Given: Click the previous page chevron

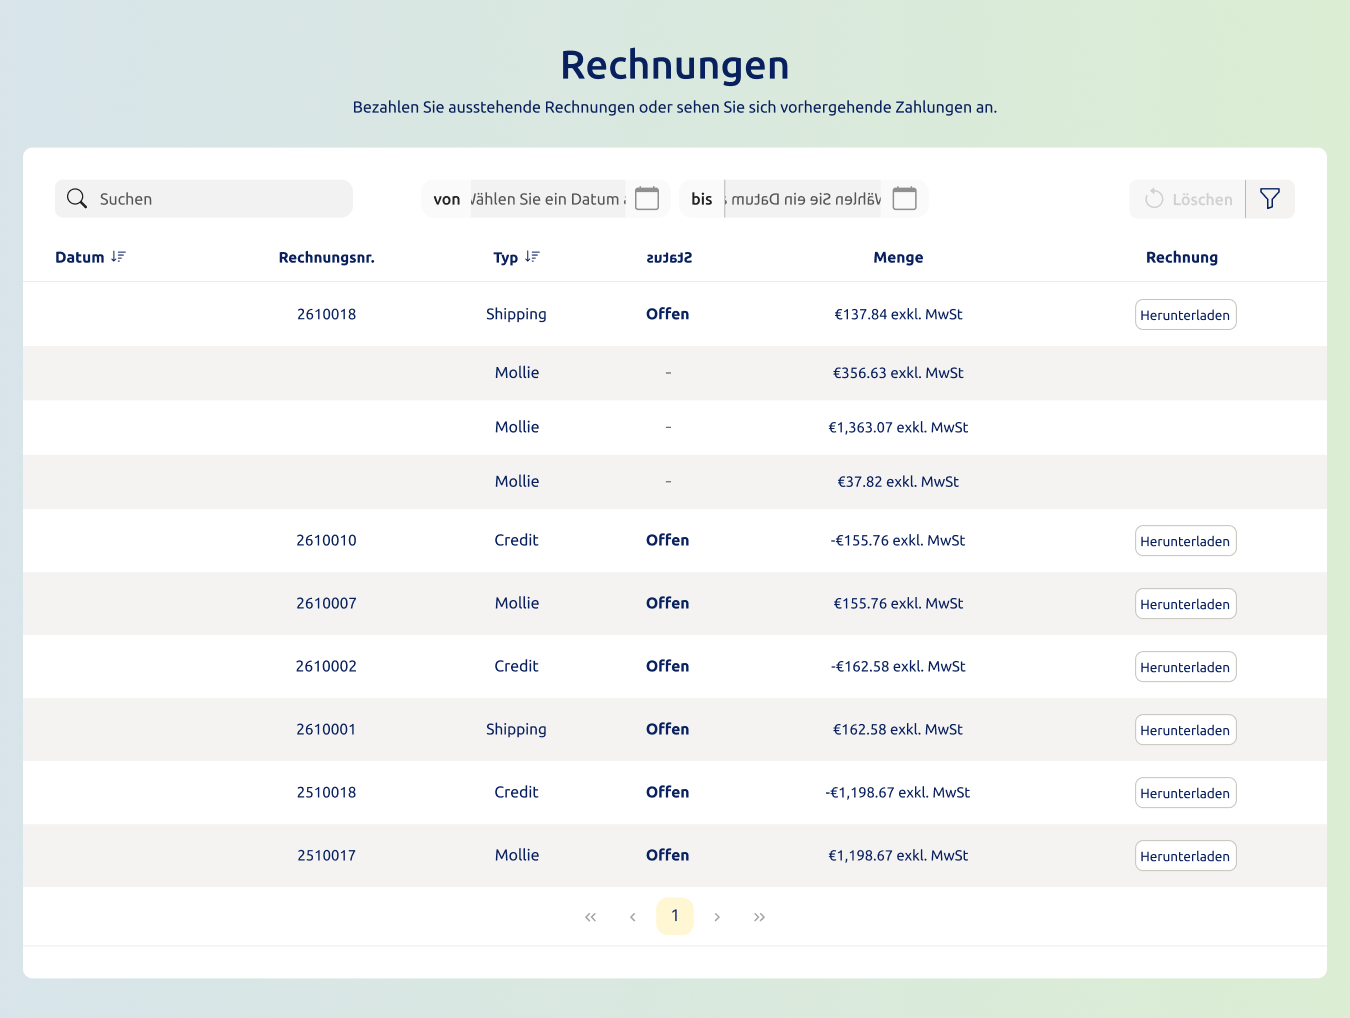Looking at the screenshot, I should (x=632, y=916).
